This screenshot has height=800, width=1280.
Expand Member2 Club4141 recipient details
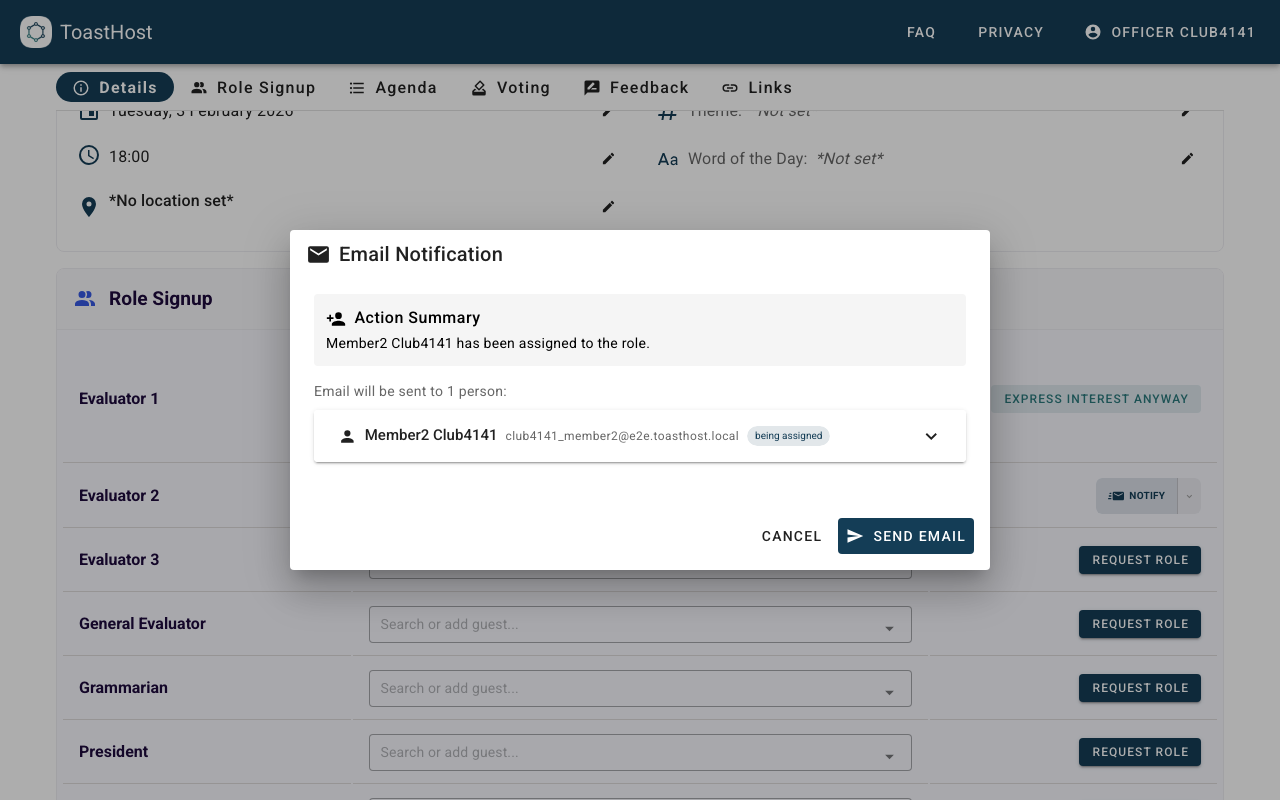click(931, 436)
